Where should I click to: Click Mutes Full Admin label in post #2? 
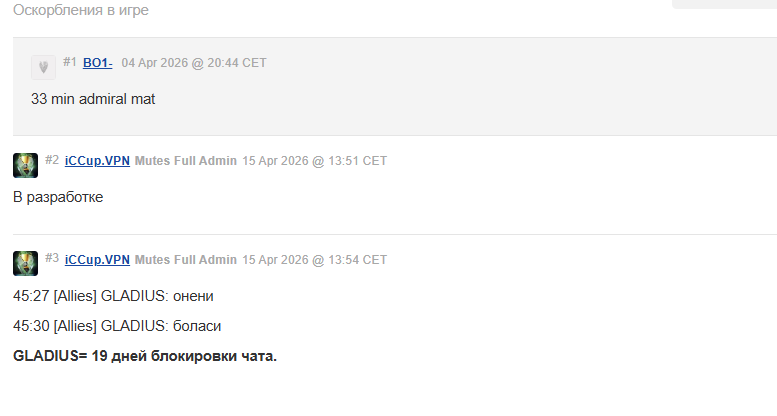click(185, 161)
